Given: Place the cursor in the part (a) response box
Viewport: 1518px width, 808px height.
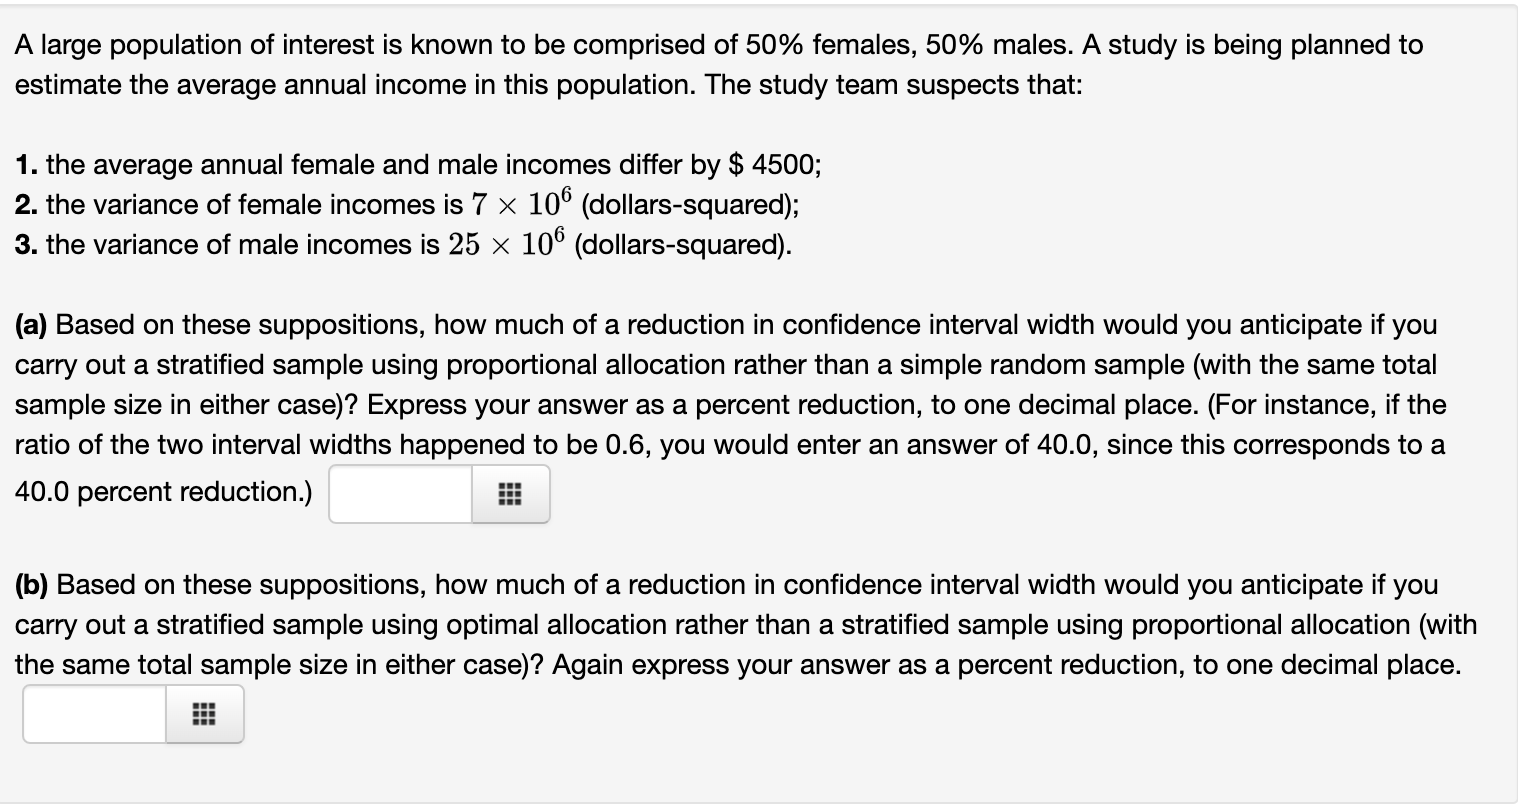Looking at the screenshot, I should tap(398, 493).
